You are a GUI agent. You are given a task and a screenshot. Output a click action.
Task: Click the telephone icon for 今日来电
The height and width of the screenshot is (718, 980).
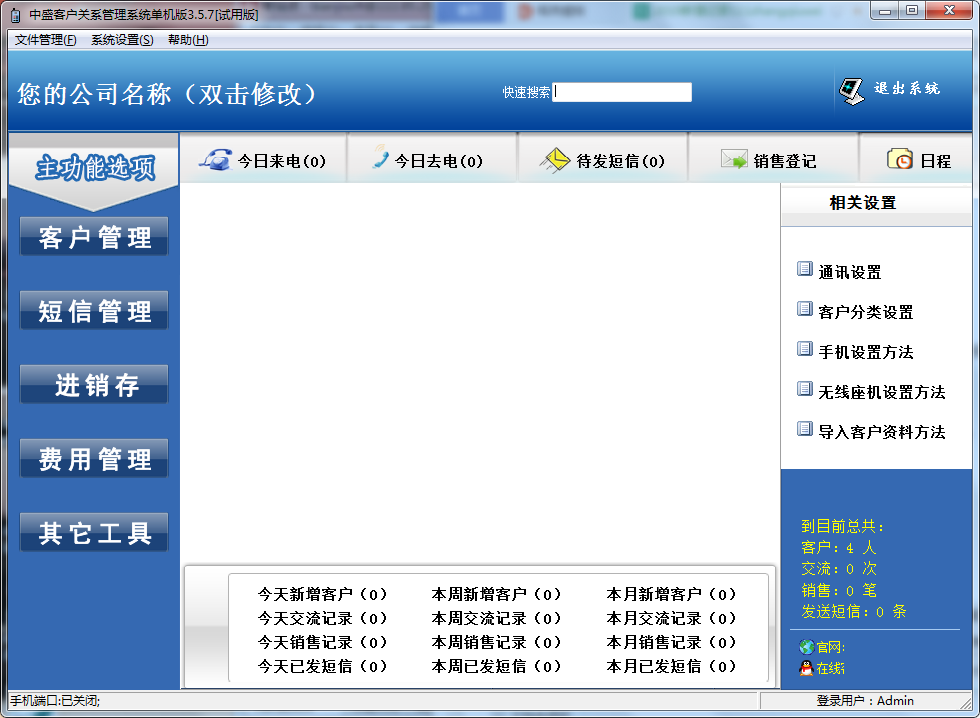click(x=216, y=160)
